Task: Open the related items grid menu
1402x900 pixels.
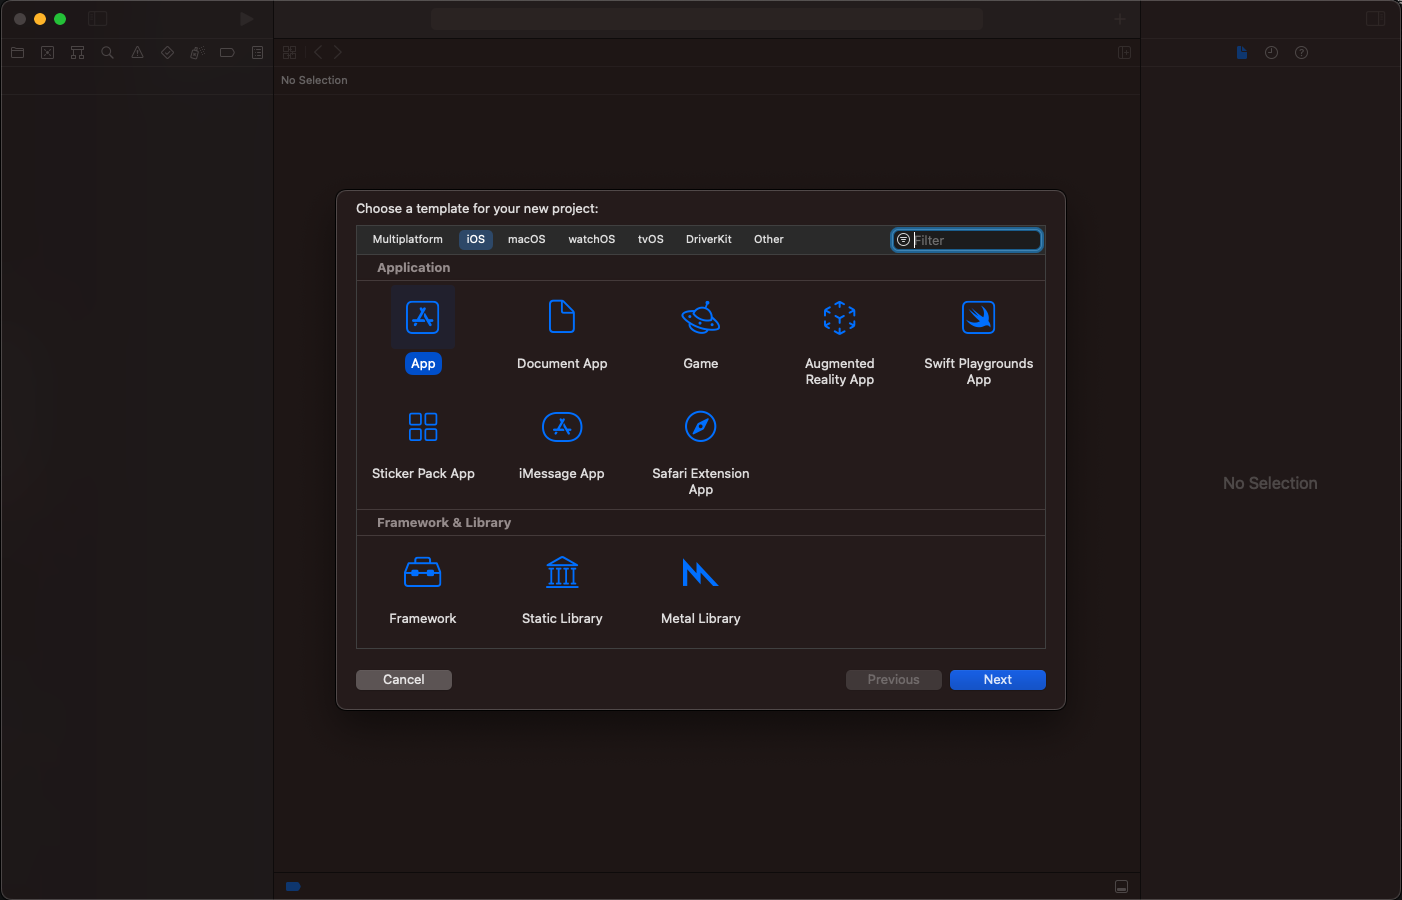Action: point(290,53)
